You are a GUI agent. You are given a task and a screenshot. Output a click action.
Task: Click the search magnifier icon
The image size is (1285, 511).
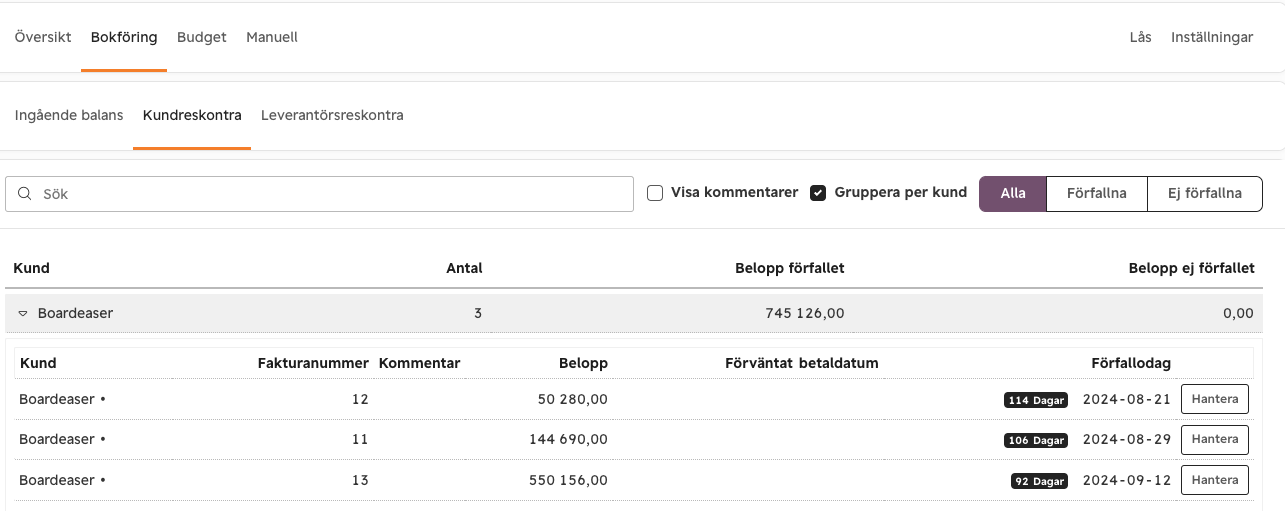click(x=25, y=194)
